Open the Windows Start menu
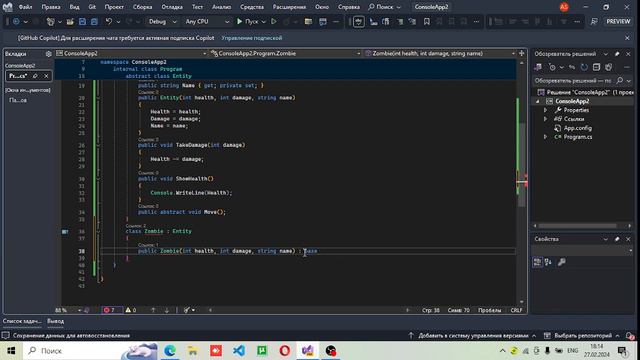Image resolution: width=640 pixels, height=360 pixels. [11, 351]
